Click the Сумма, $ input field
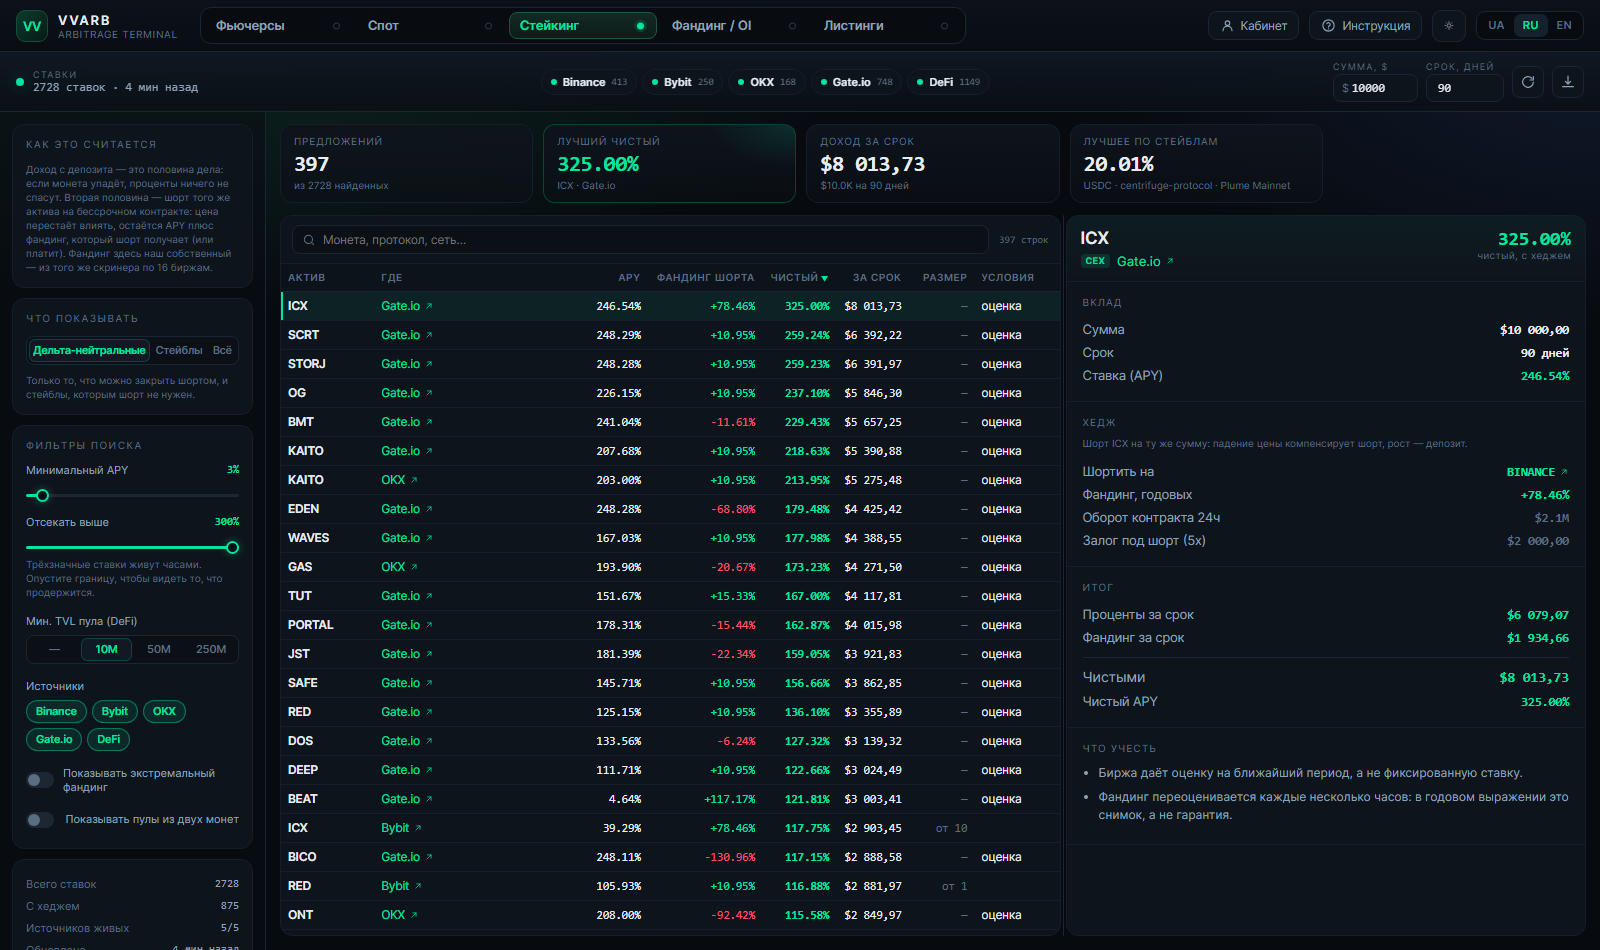Screen dimensions: 1600x950 pos(1375,88)
